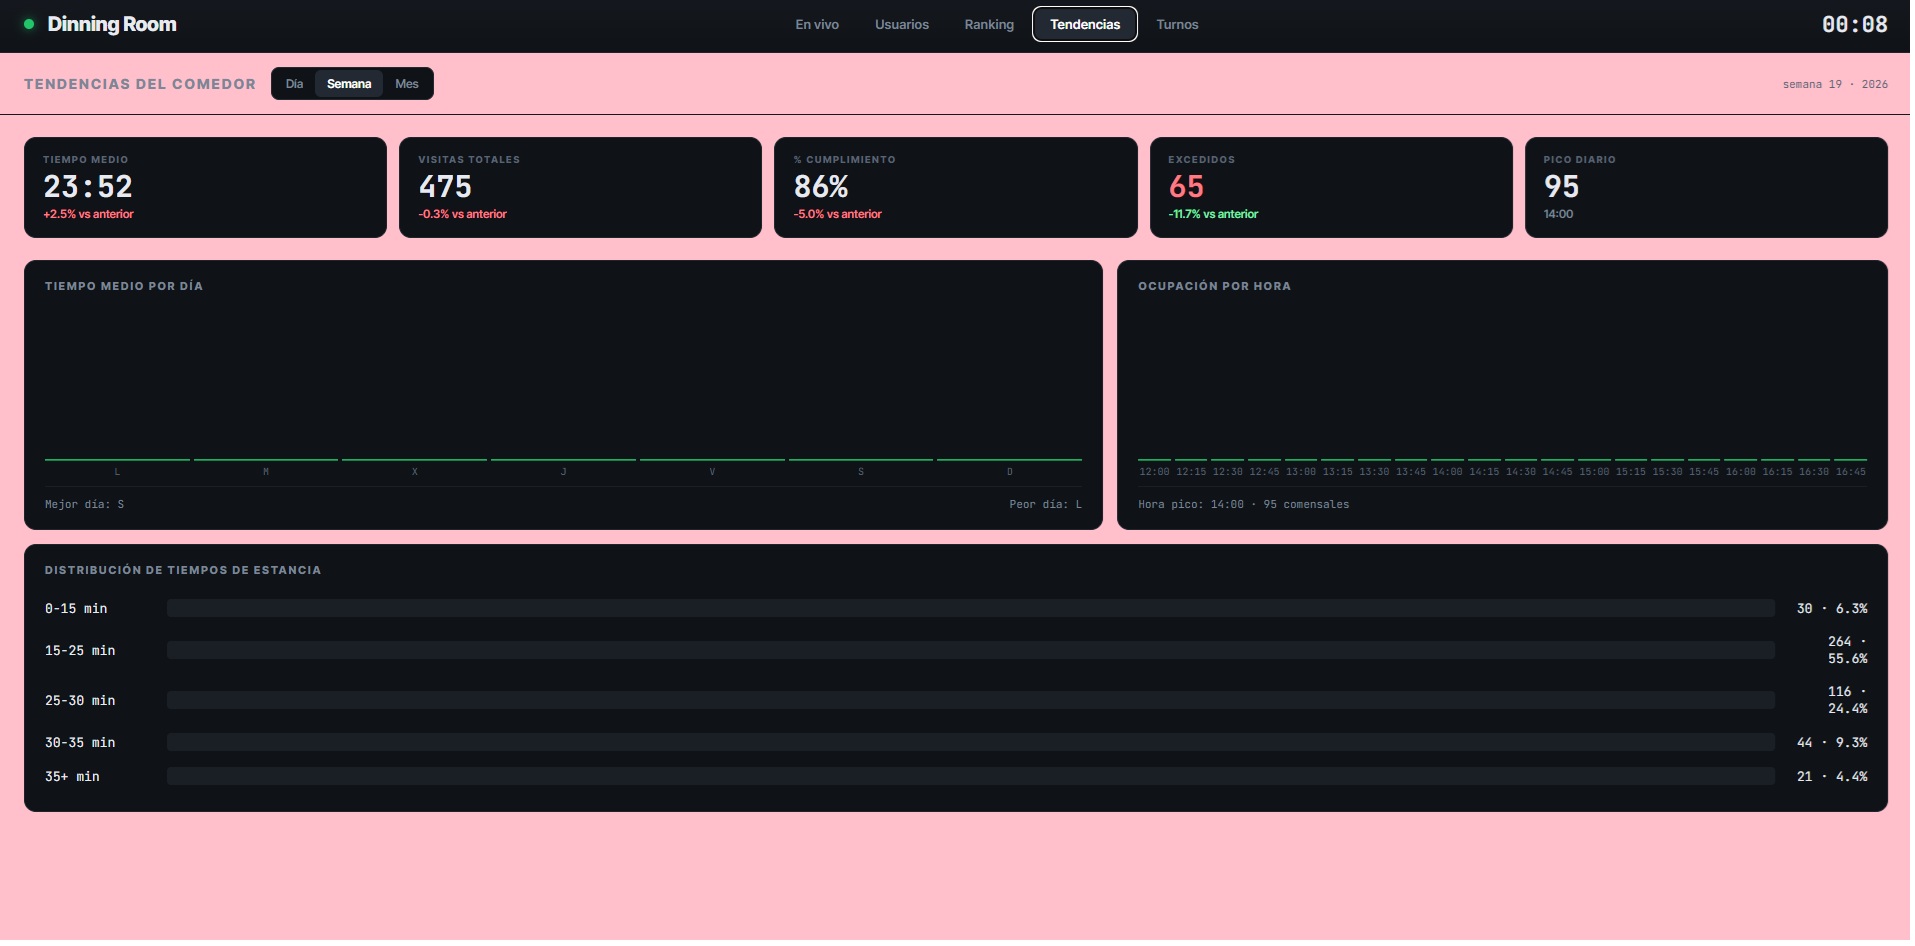Click the 30-35 min row label
Viewport: 1915px width, 946px height.
[x=81, y=743]
